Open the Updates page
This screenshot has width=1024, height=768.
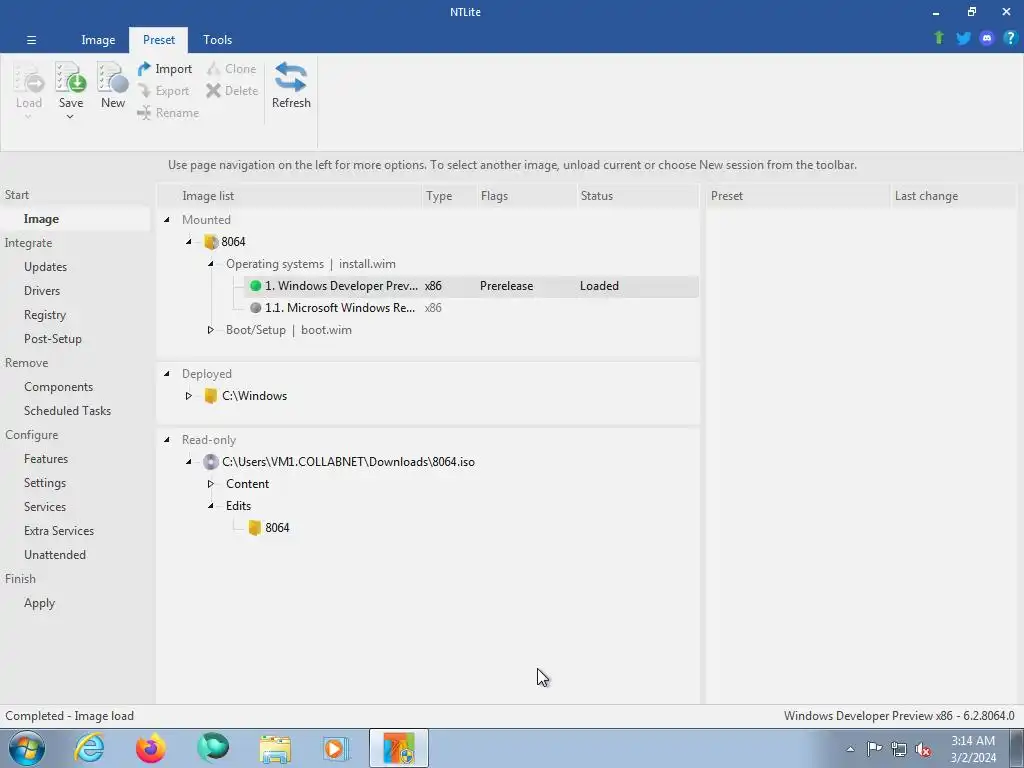[45, 266]
